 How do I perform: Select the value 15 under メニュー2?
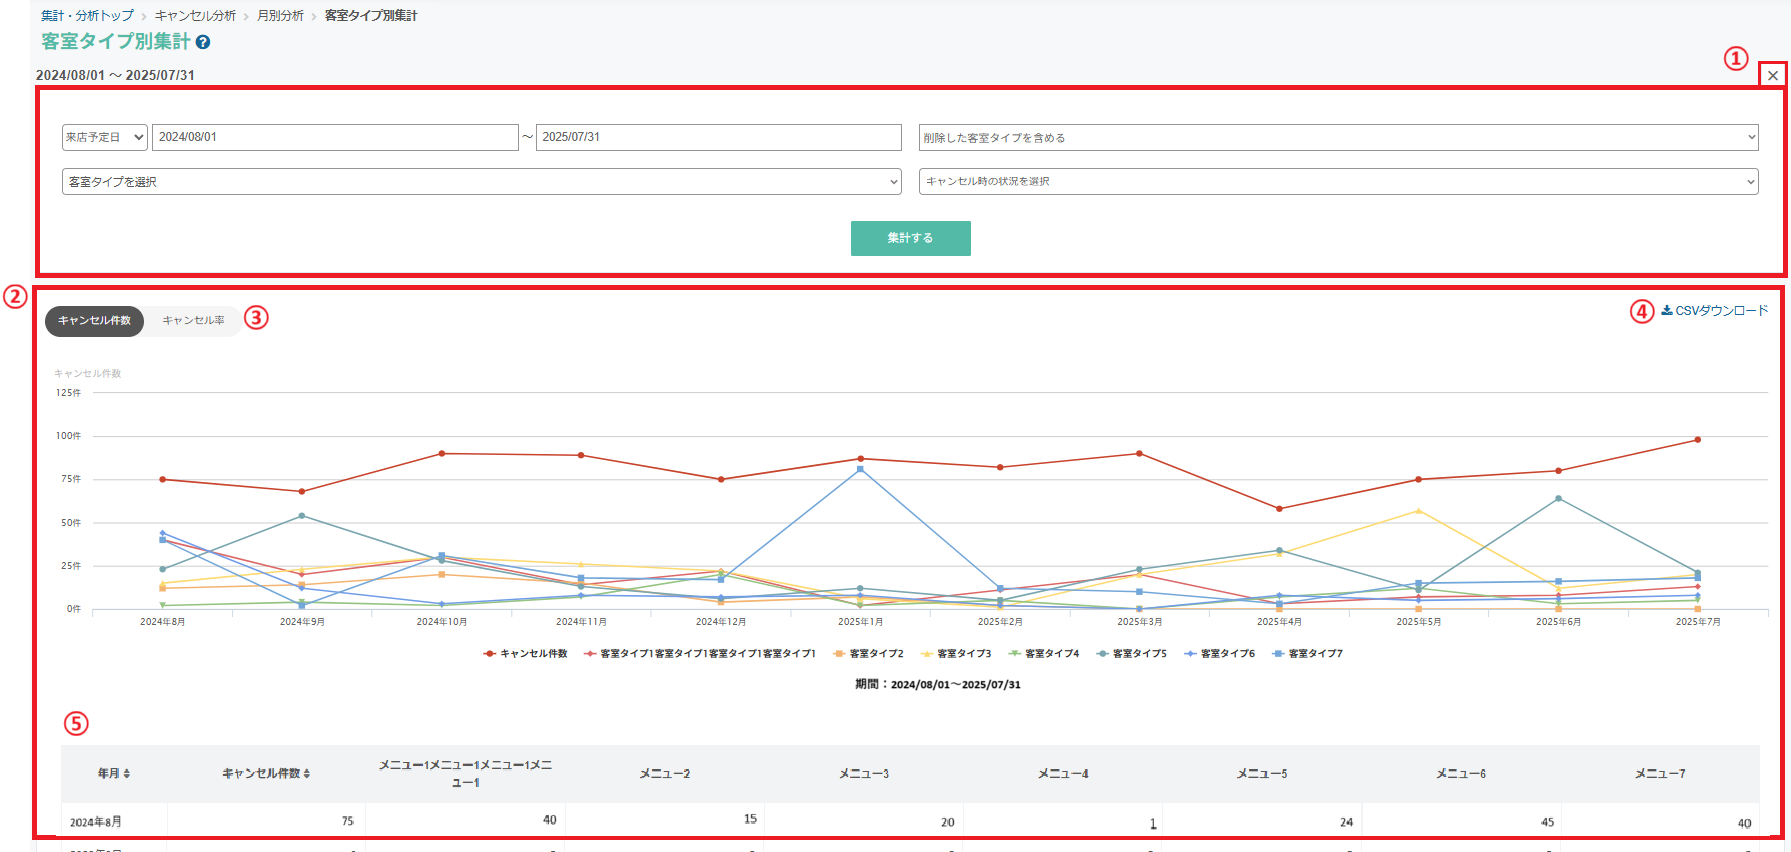pyautogui.click(x=750, y=819)
